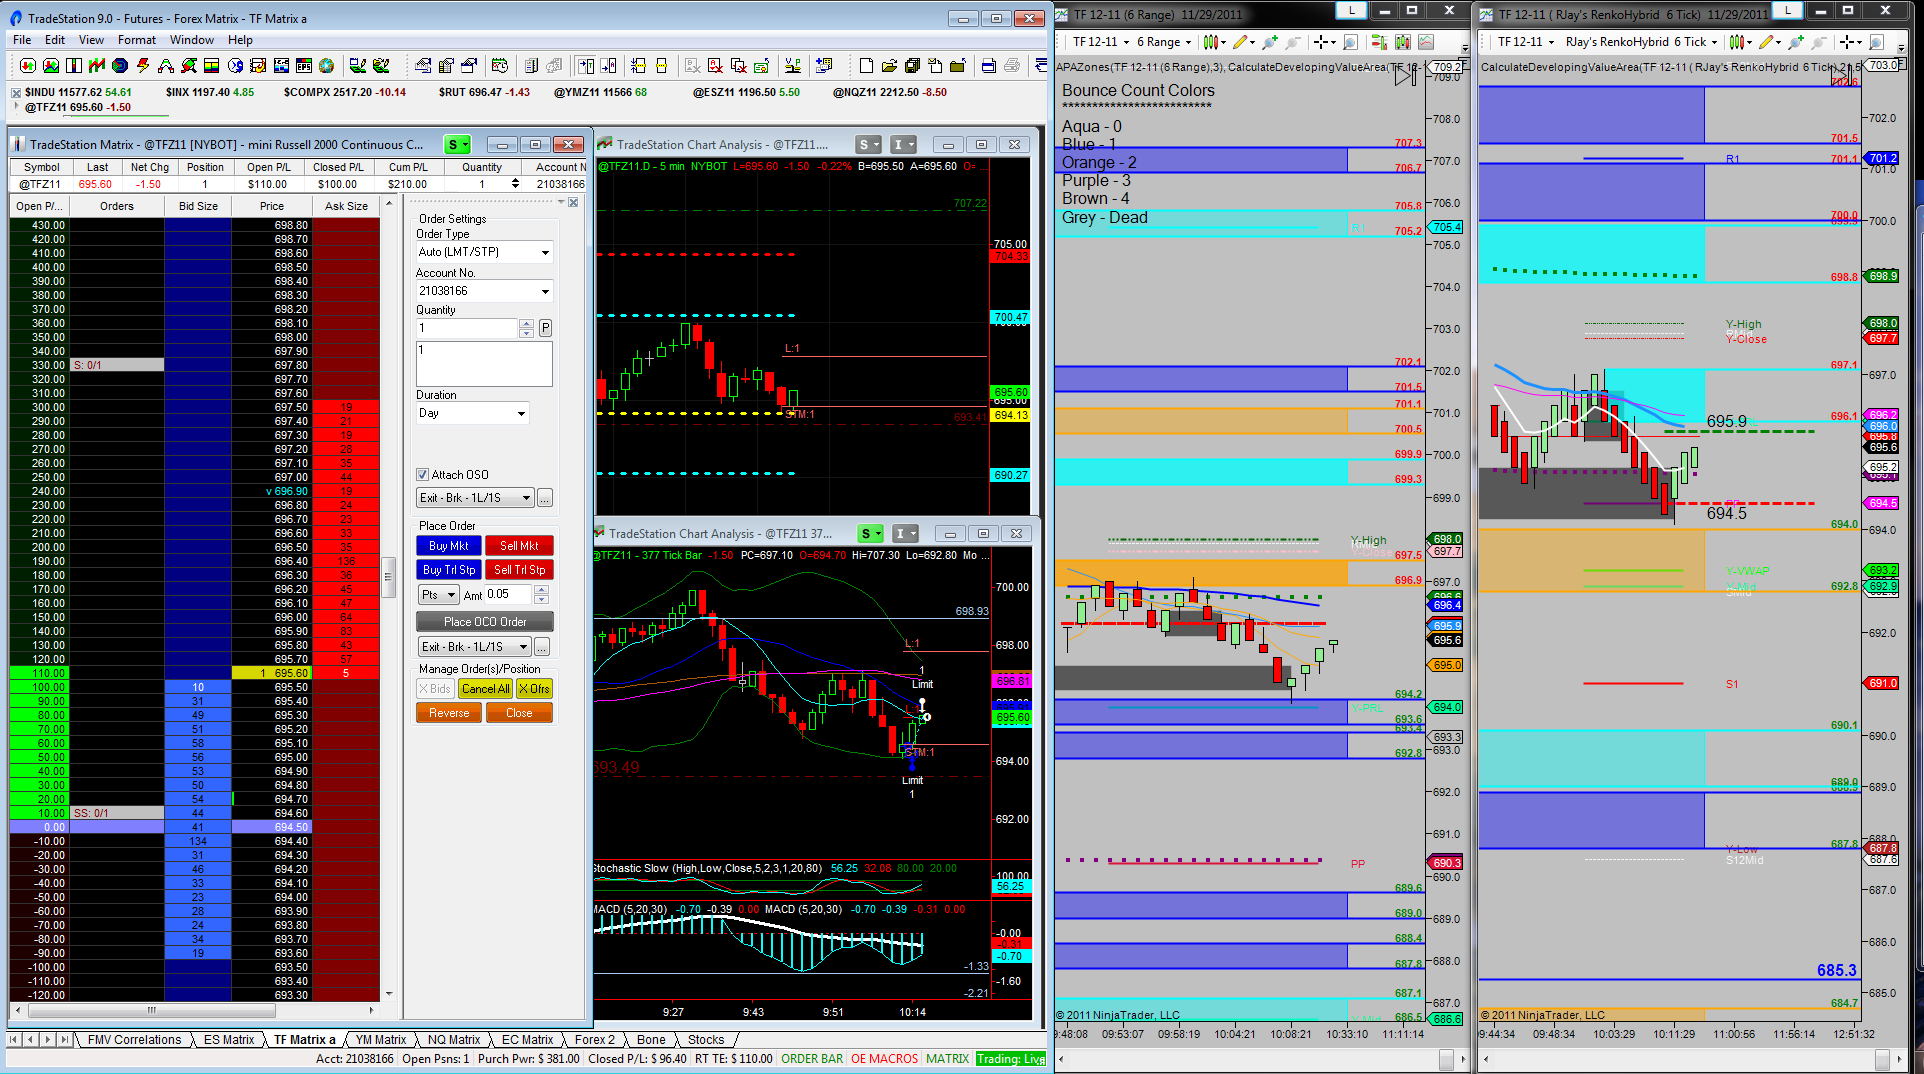Image resolution: width=1924 pixels, height=1074 pixels.
Task: Click the Cancel All button
Action: point(486,689)
